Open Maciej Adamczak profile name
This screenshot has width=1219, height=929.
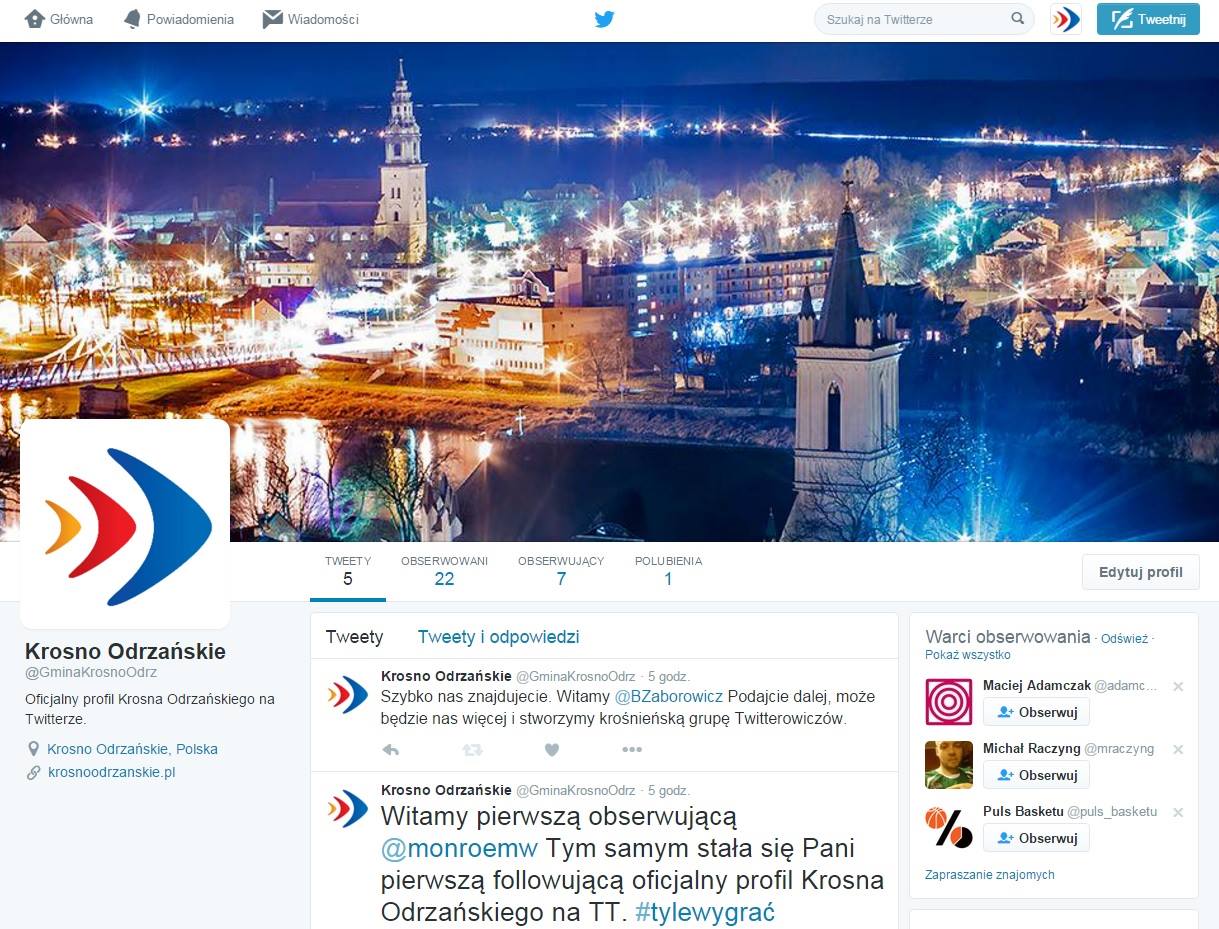pyautogui.click(x=1037, y=685)
